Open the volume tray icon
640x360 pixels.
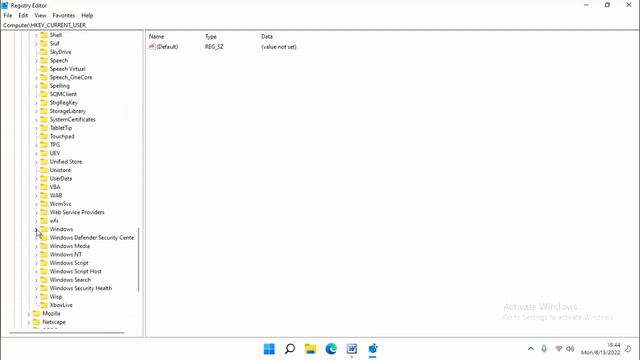(570, 349)
